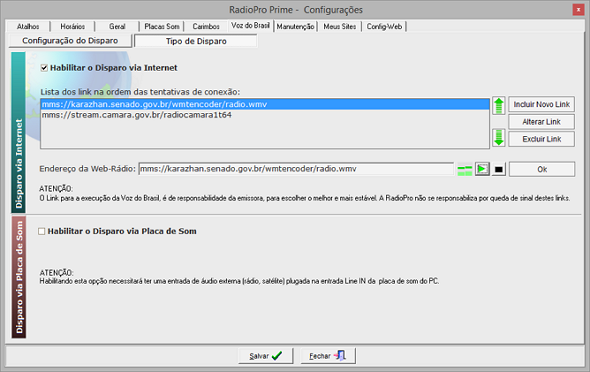Move selected link down with green arrow
Viewport: 590px width, 372px height.
(499, 138)
